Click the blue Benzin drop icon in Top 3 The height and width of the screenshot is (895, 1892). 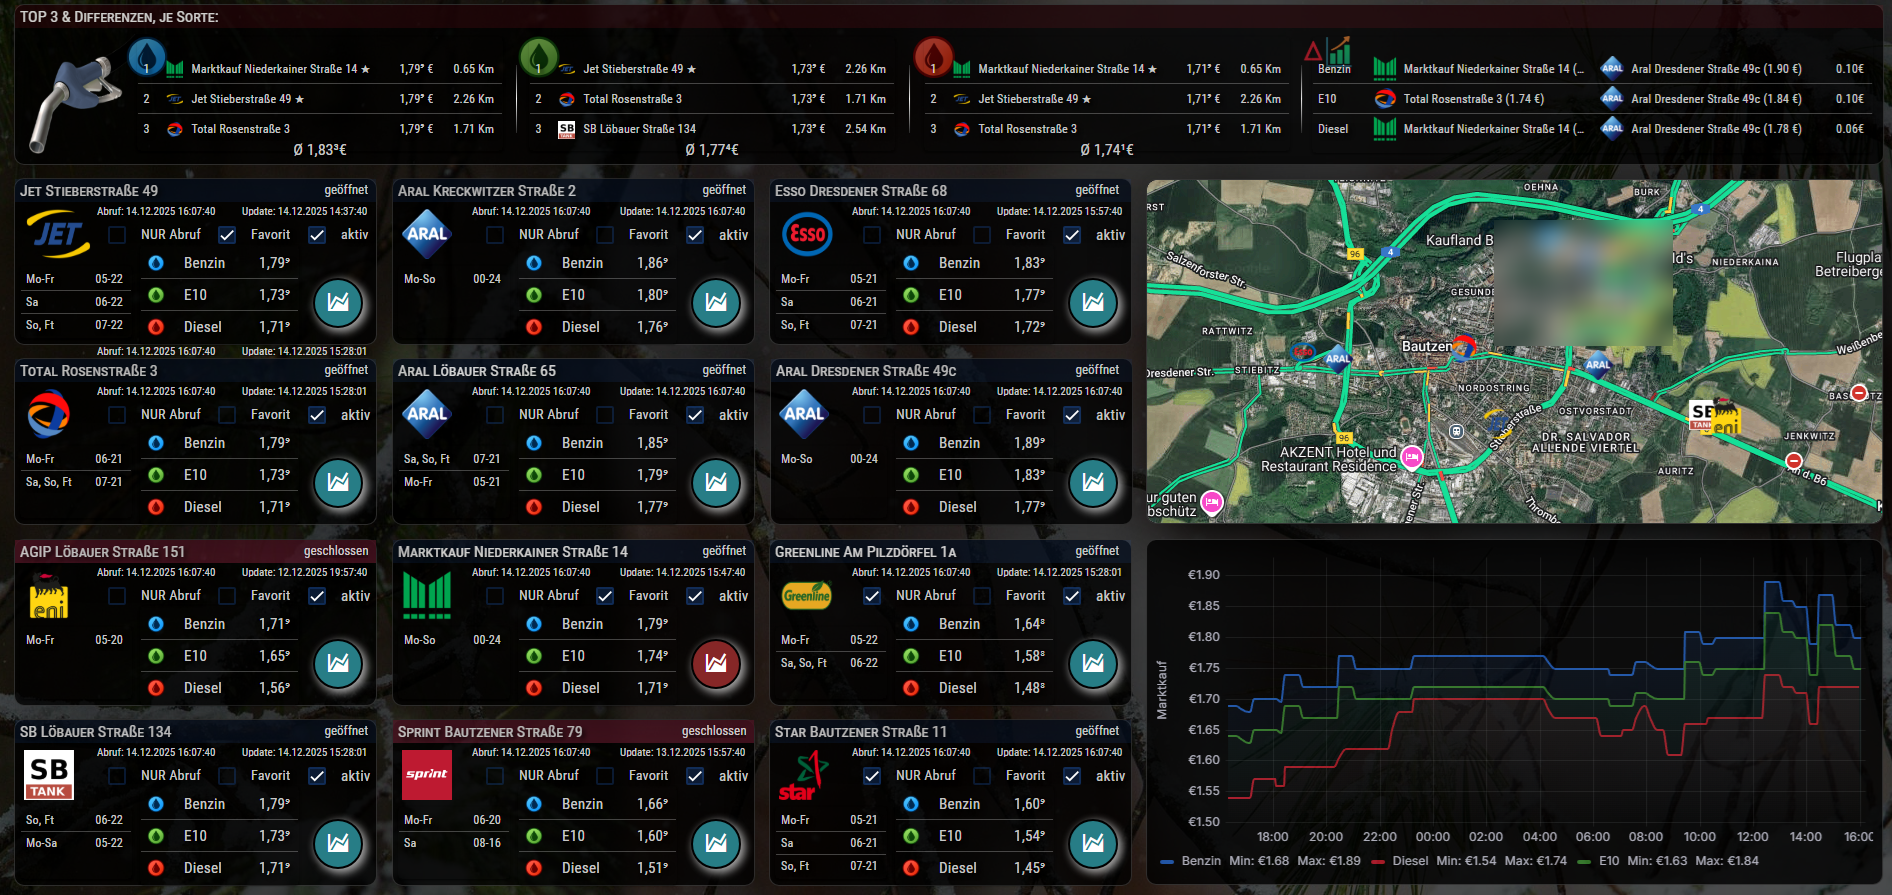pyautogui.click(x=147, y=57)
